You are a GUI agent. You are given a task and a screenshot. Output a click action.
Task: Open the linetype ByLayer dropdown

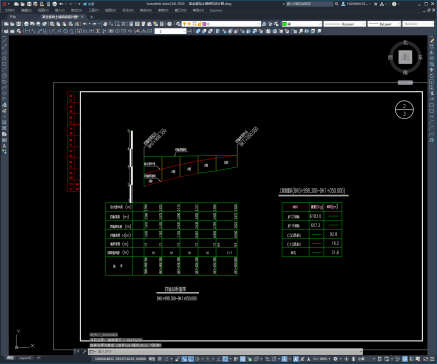point(363,24)
